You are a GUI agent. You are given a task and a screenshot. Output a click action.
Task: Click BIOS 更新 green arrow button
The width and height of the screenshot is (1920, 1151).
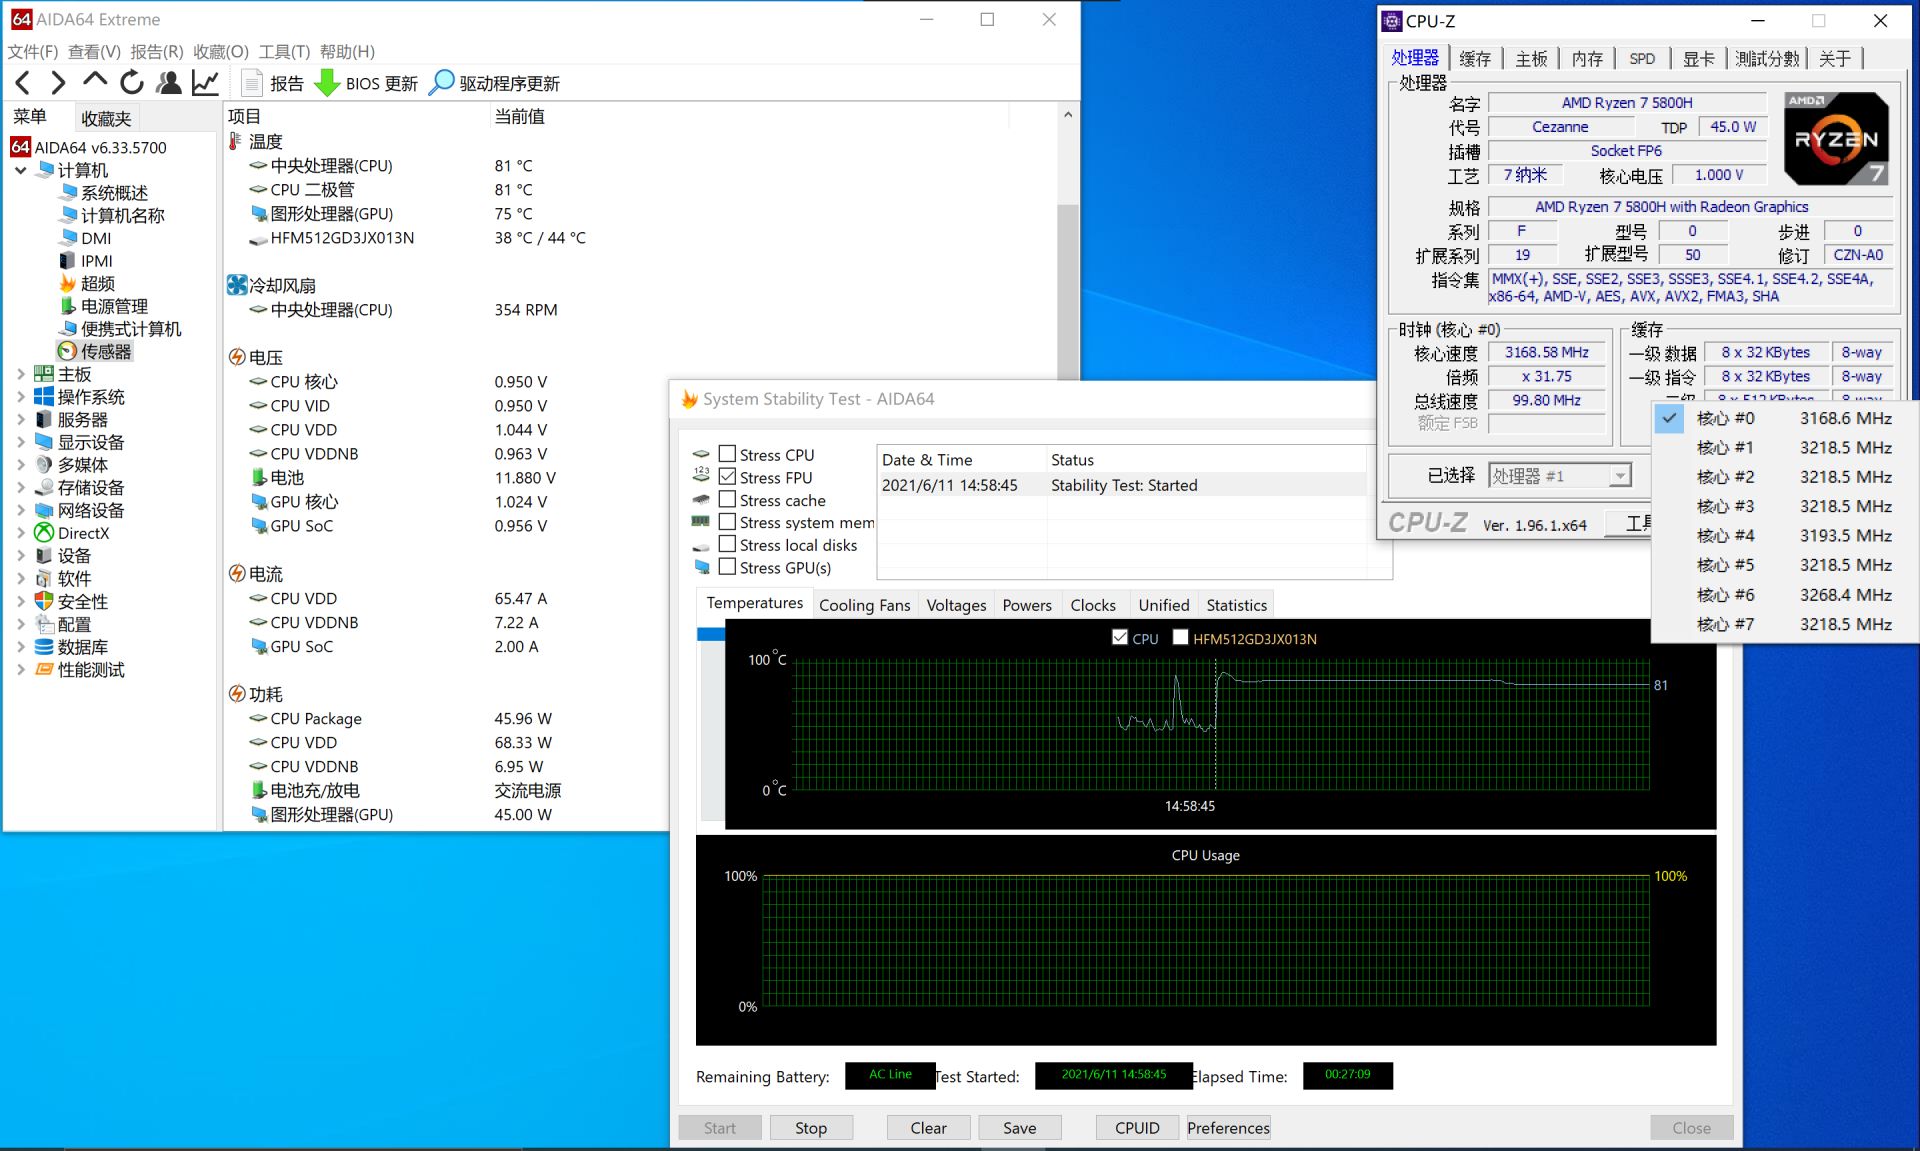click(366, 83)
